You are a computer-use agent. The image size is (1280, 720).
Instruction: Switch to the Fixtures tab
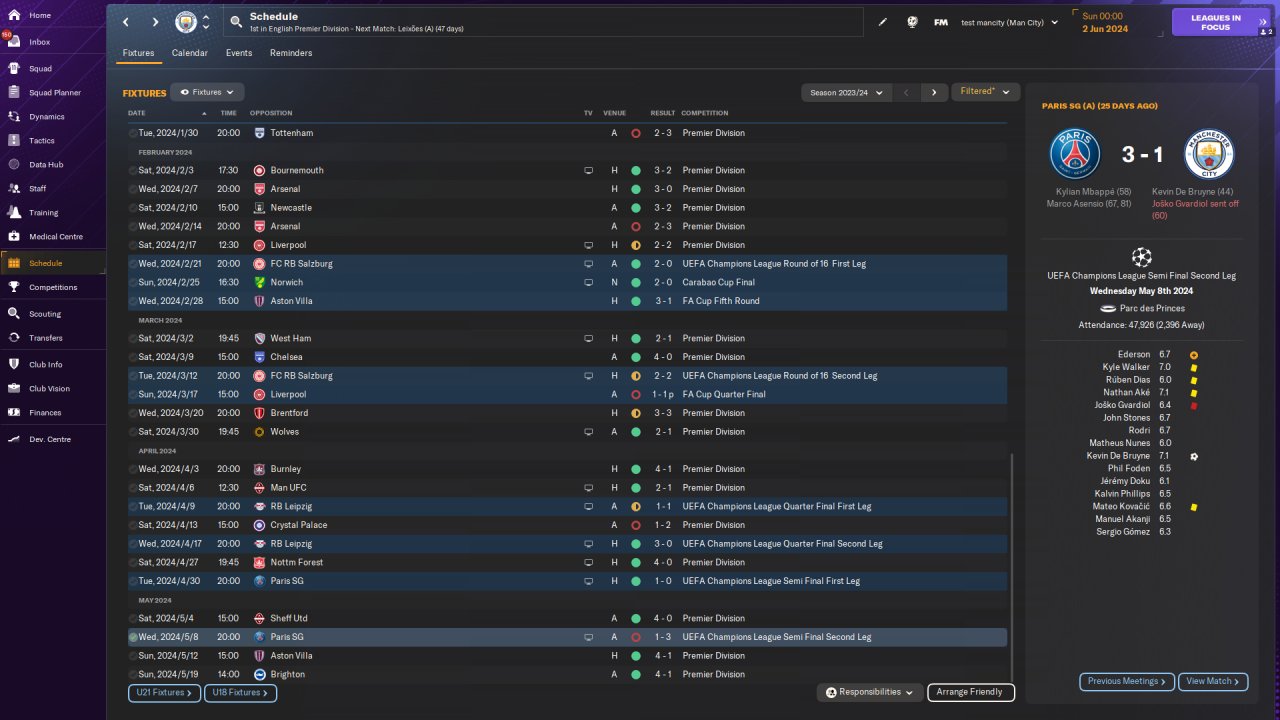[138, 53]
